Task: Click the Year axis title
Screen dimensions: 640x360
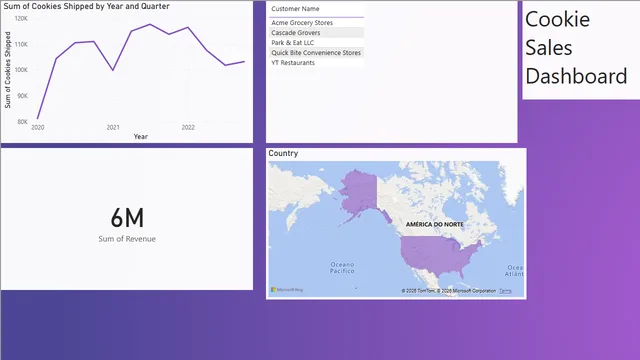Action: click(141, 137)
